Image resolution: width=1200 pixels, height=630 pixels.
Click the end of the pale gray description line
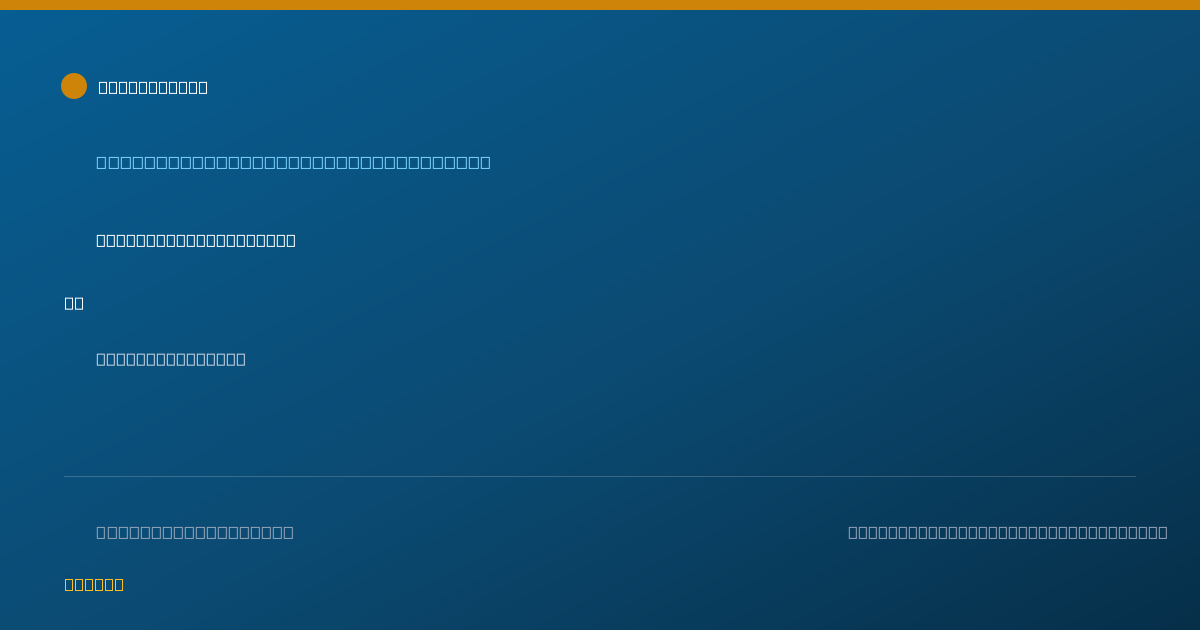tap(240, 359)
